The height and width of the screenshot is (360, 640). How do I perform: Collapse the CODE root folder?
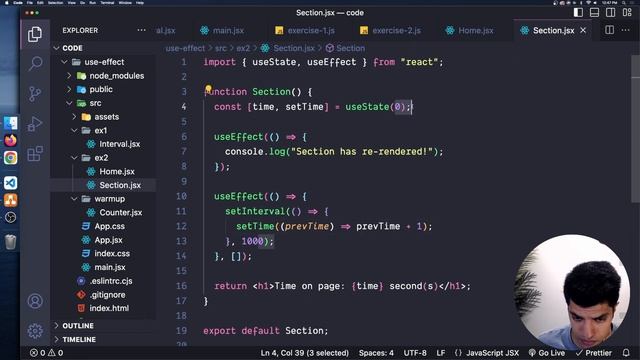[56, 48]
